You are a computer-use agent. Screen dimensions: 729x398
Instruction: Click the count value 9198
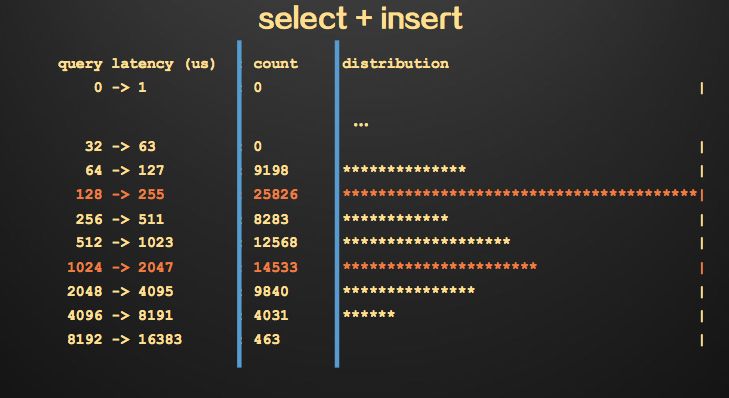pos(271,170)
